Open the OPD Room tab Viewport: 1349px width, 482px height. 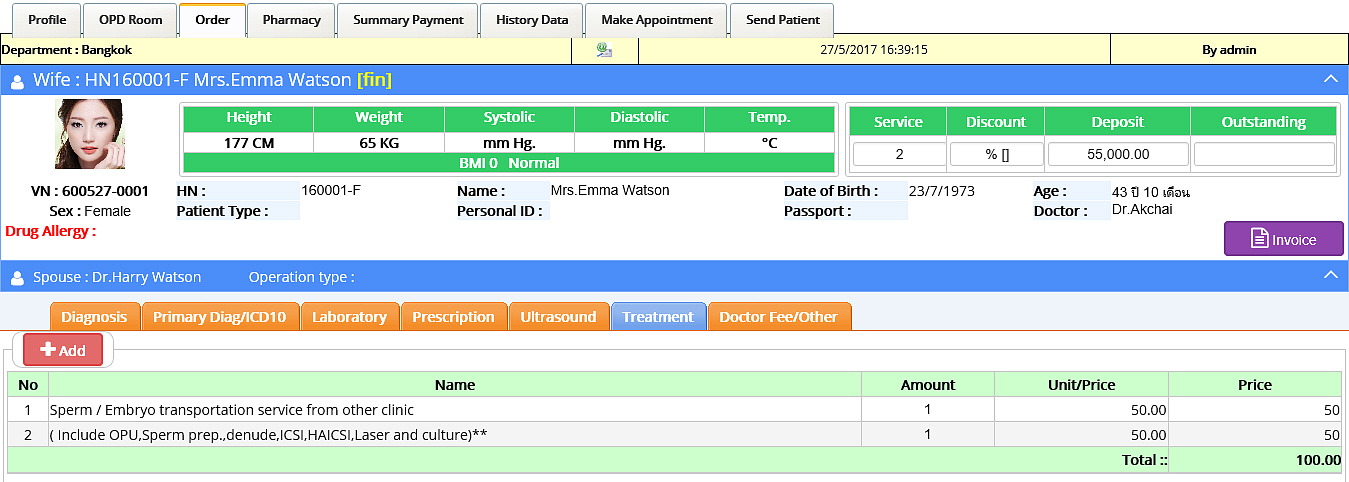(130, 20)
